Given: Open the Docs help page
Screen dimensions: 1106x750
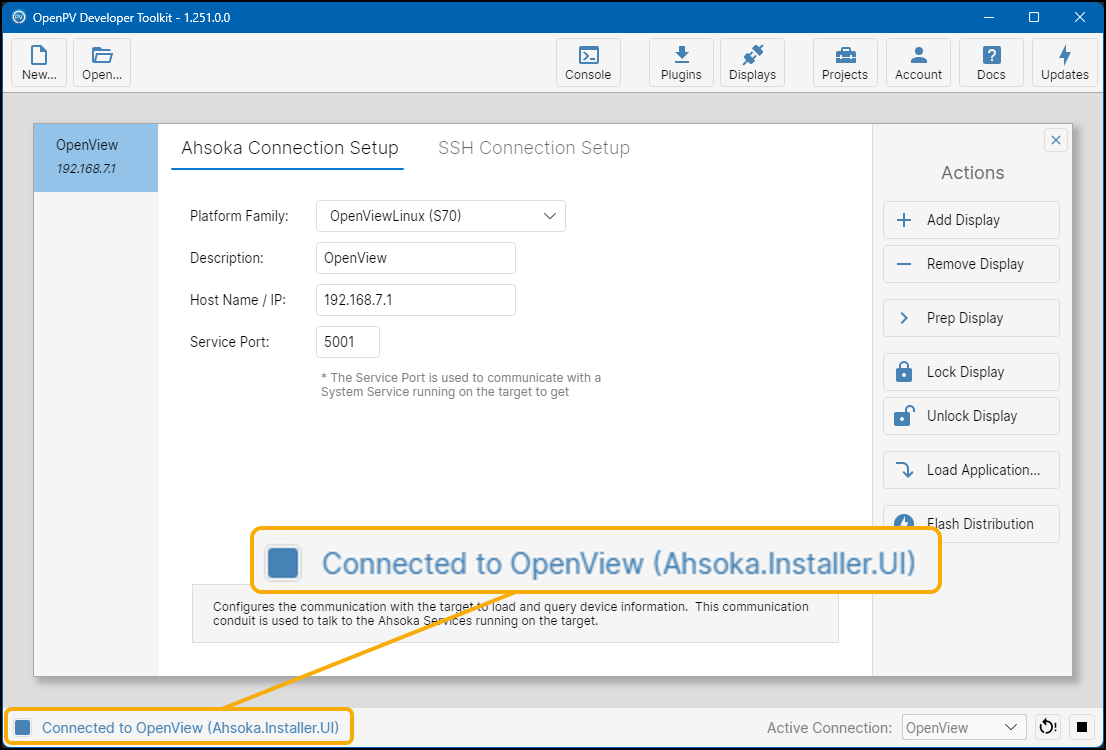Looking at the screenshot, I should (991, 63).
